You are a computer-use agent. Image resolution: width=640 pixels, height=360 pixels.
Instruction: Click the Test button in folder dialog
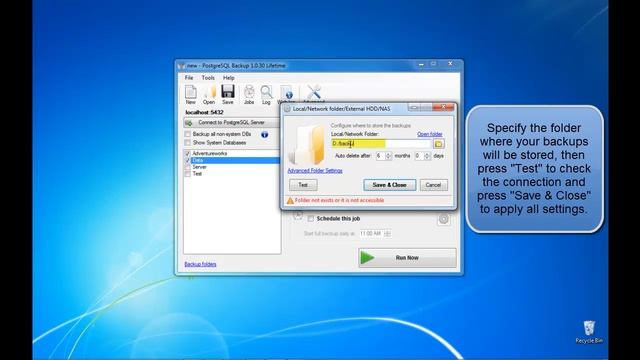303,185
